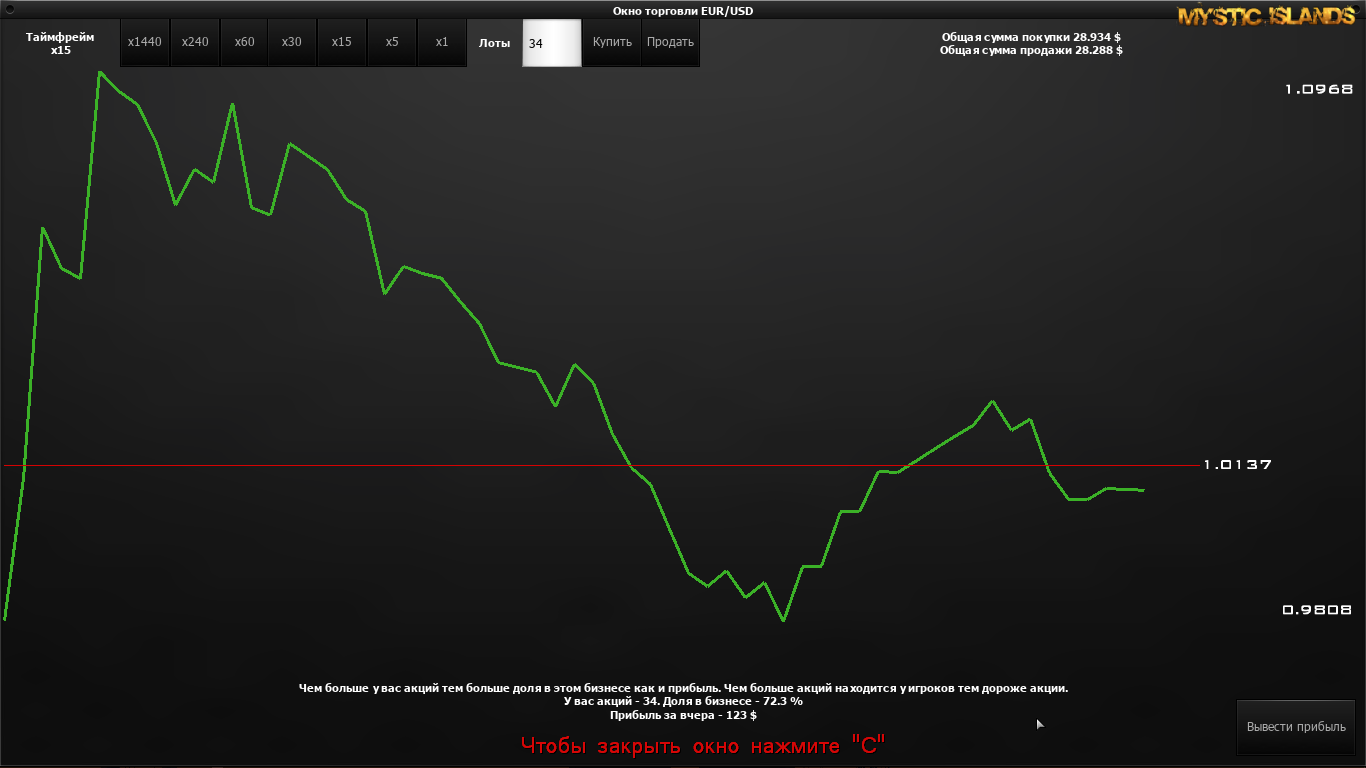
Task: Select the x1440 timeframe
Action: (x=145, y=42)
